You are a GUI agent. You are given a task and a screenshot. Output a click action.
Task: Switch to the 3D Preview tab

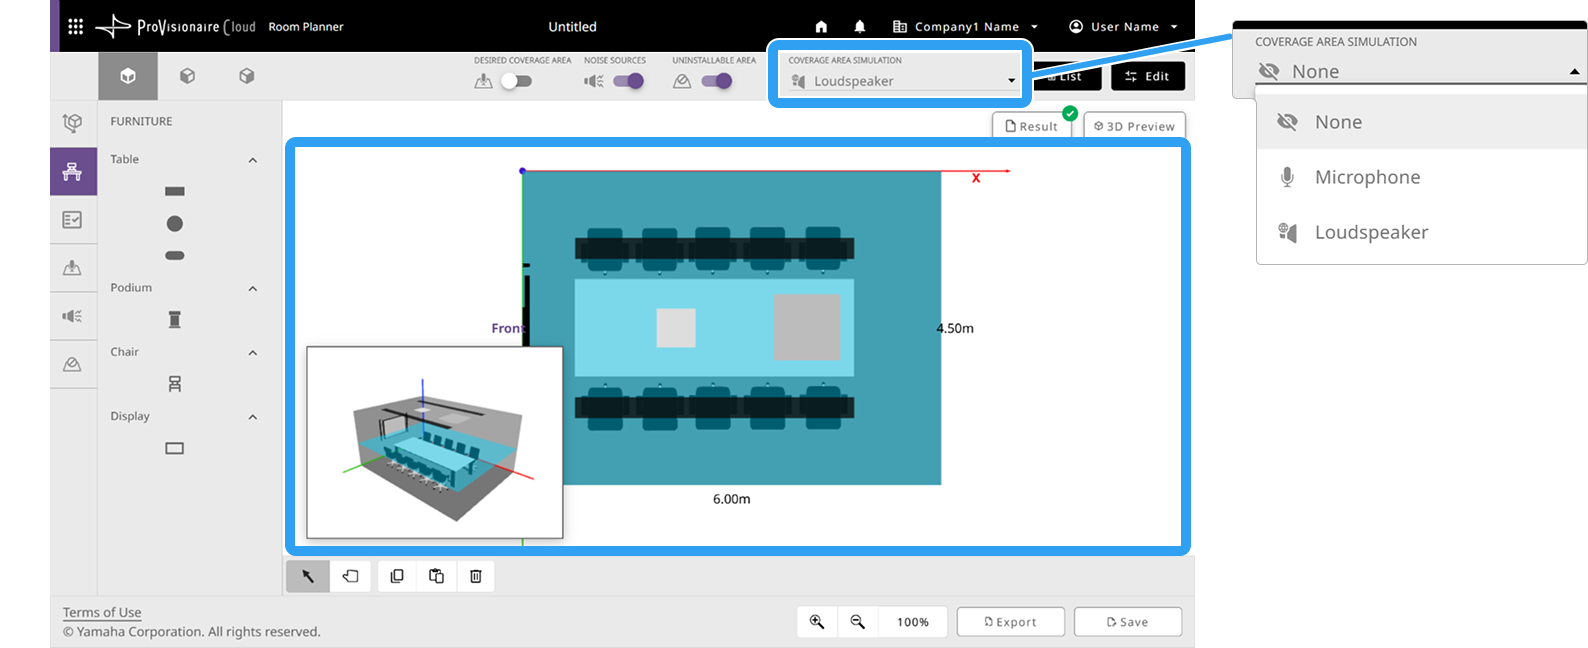(x=1135, y=126)
